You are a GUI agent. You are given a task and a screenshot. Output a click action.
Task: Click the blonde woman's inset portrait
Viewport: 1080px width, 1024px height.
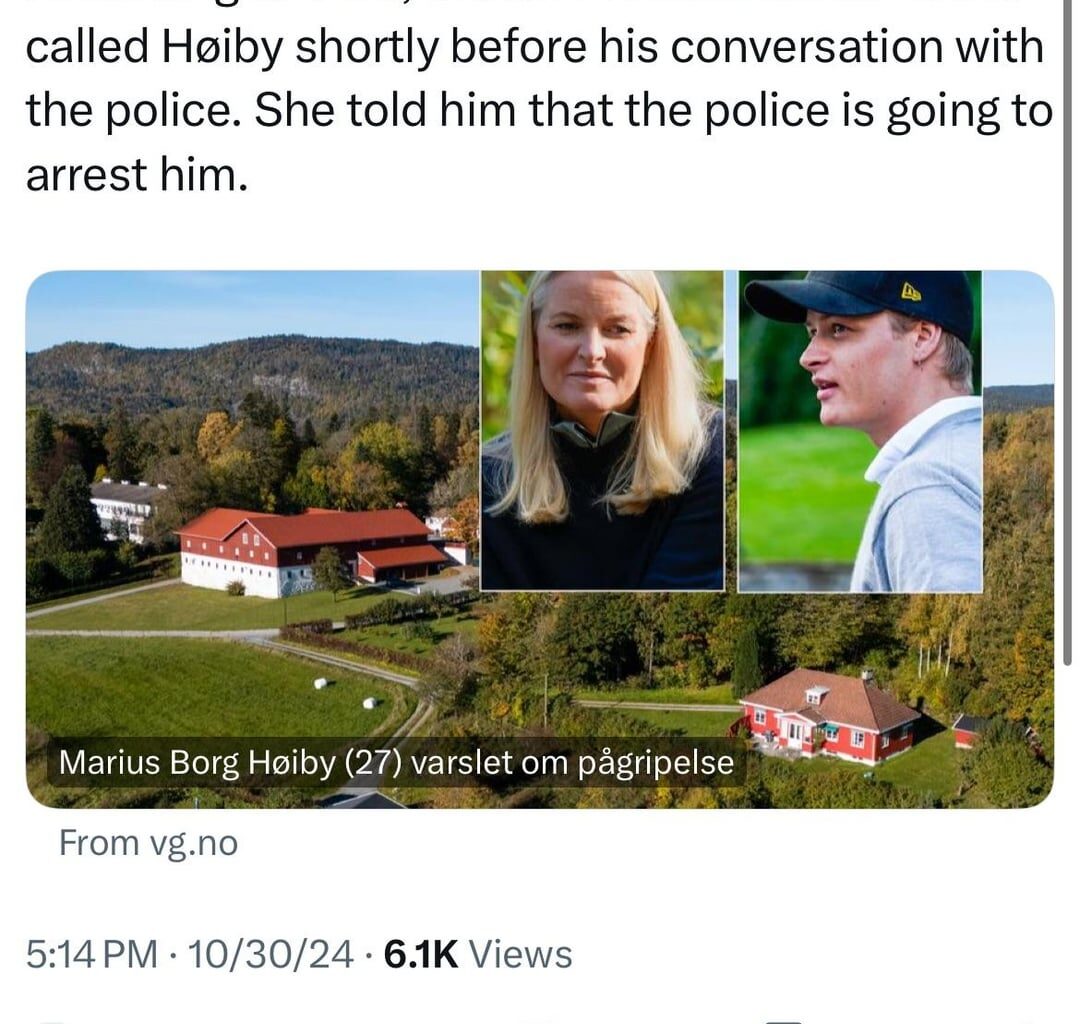[x=603, y=430]
